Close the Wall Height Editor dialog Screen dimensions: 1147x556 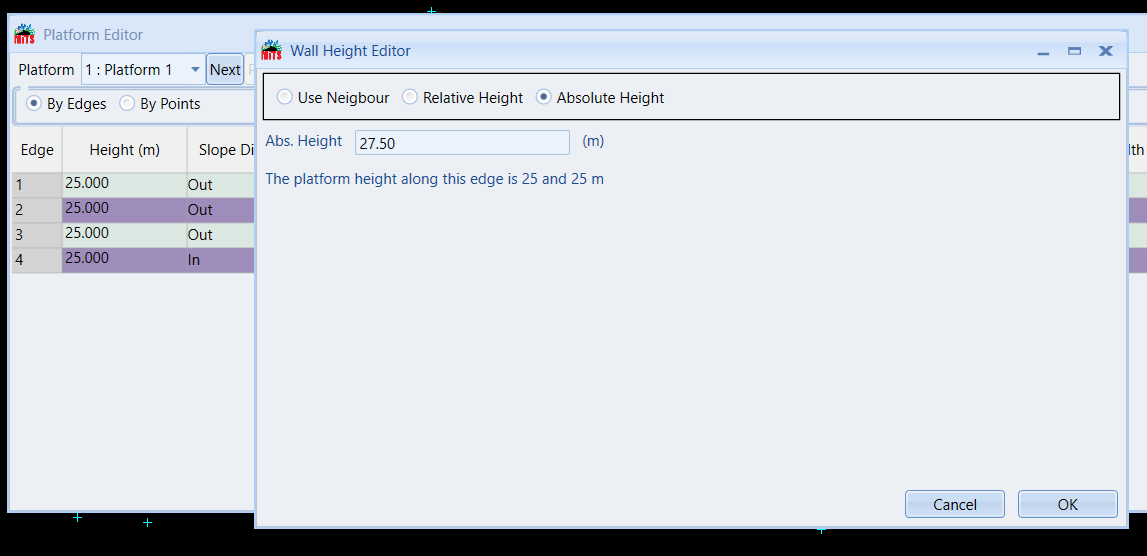(x=1105, y=51)
